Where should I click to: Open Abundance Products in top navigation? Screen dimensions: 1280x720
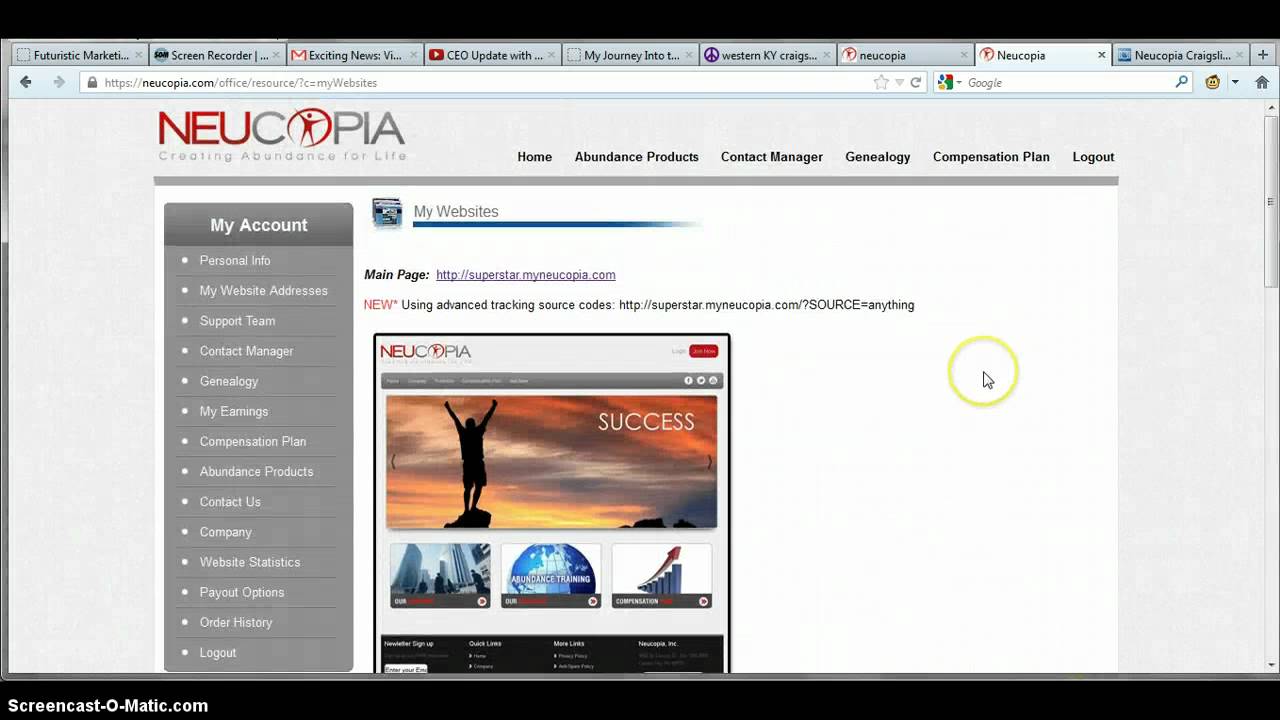pos(636,157)
